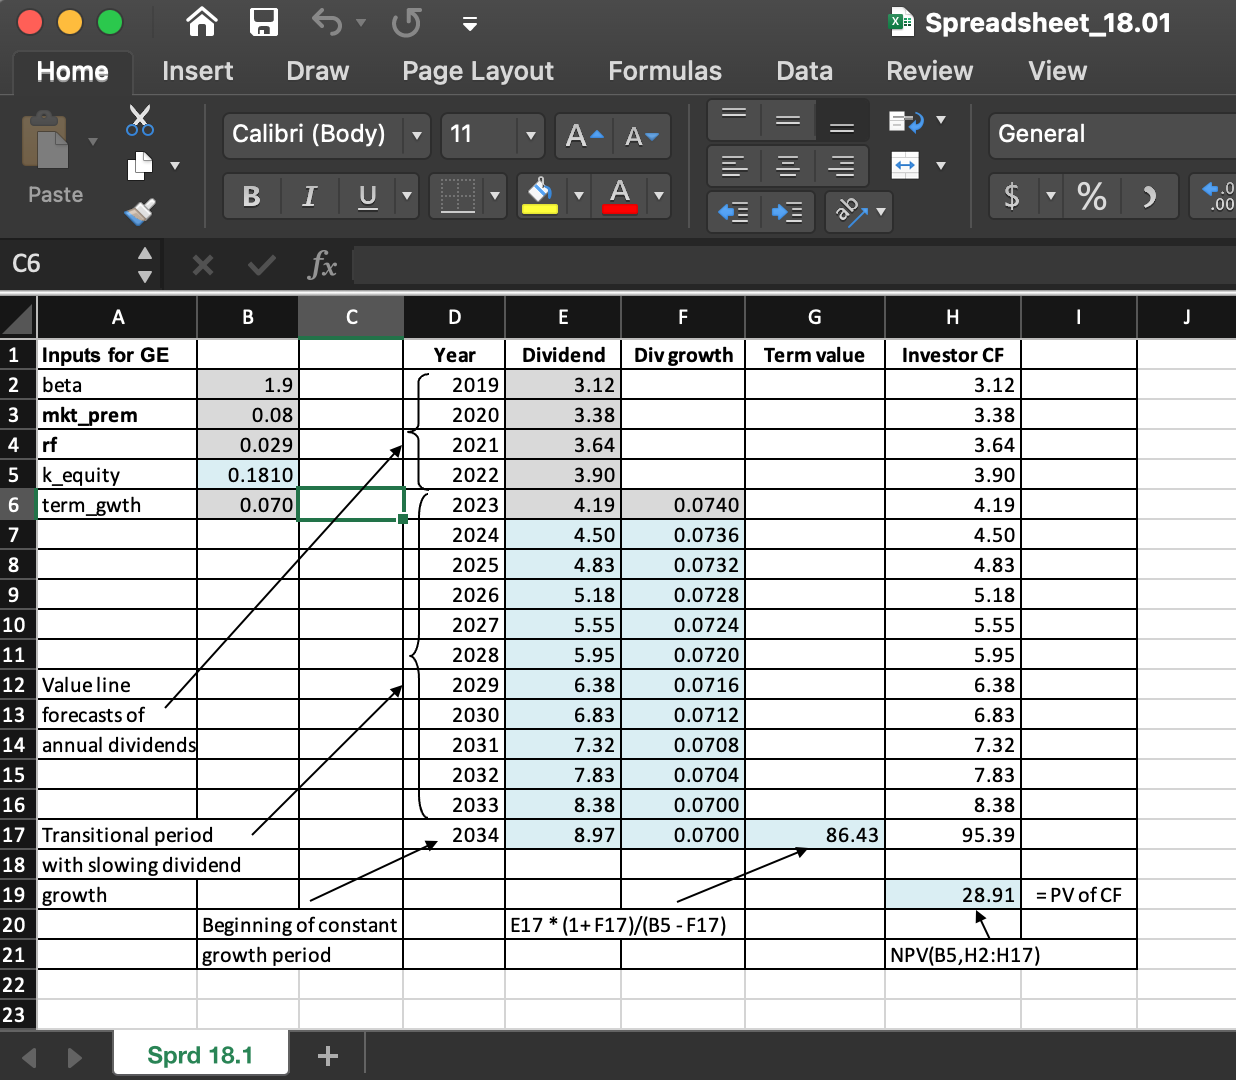Open the Data ribbon tab
This screenshot has height=1080, width=1236.
803,70
